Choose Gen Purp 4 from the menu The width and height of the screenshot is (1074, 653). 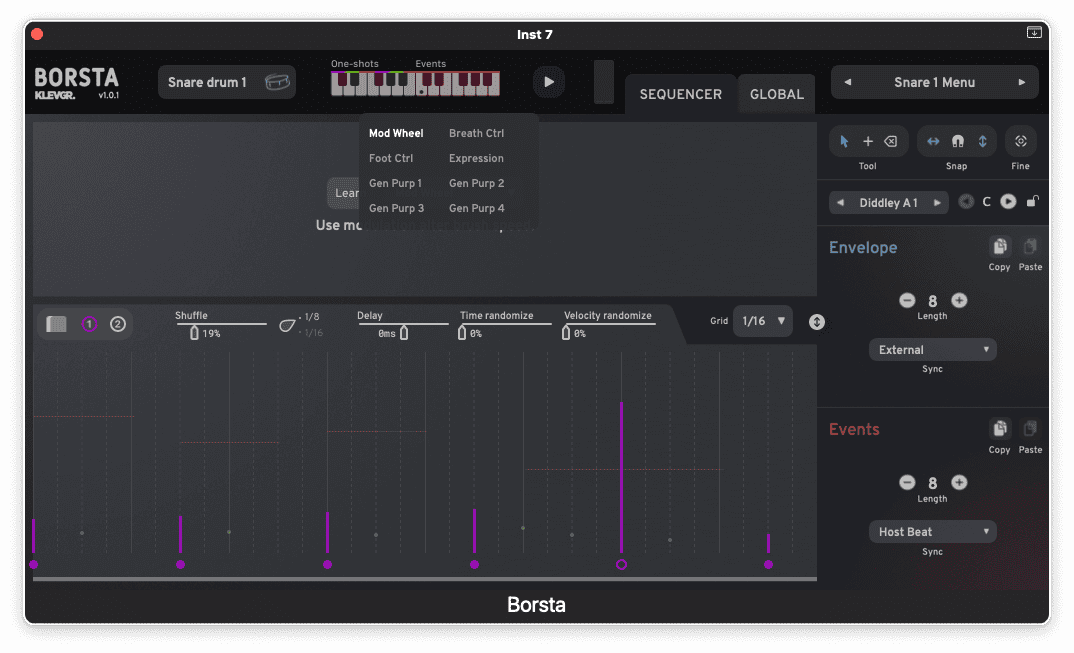tap(476, 208)
